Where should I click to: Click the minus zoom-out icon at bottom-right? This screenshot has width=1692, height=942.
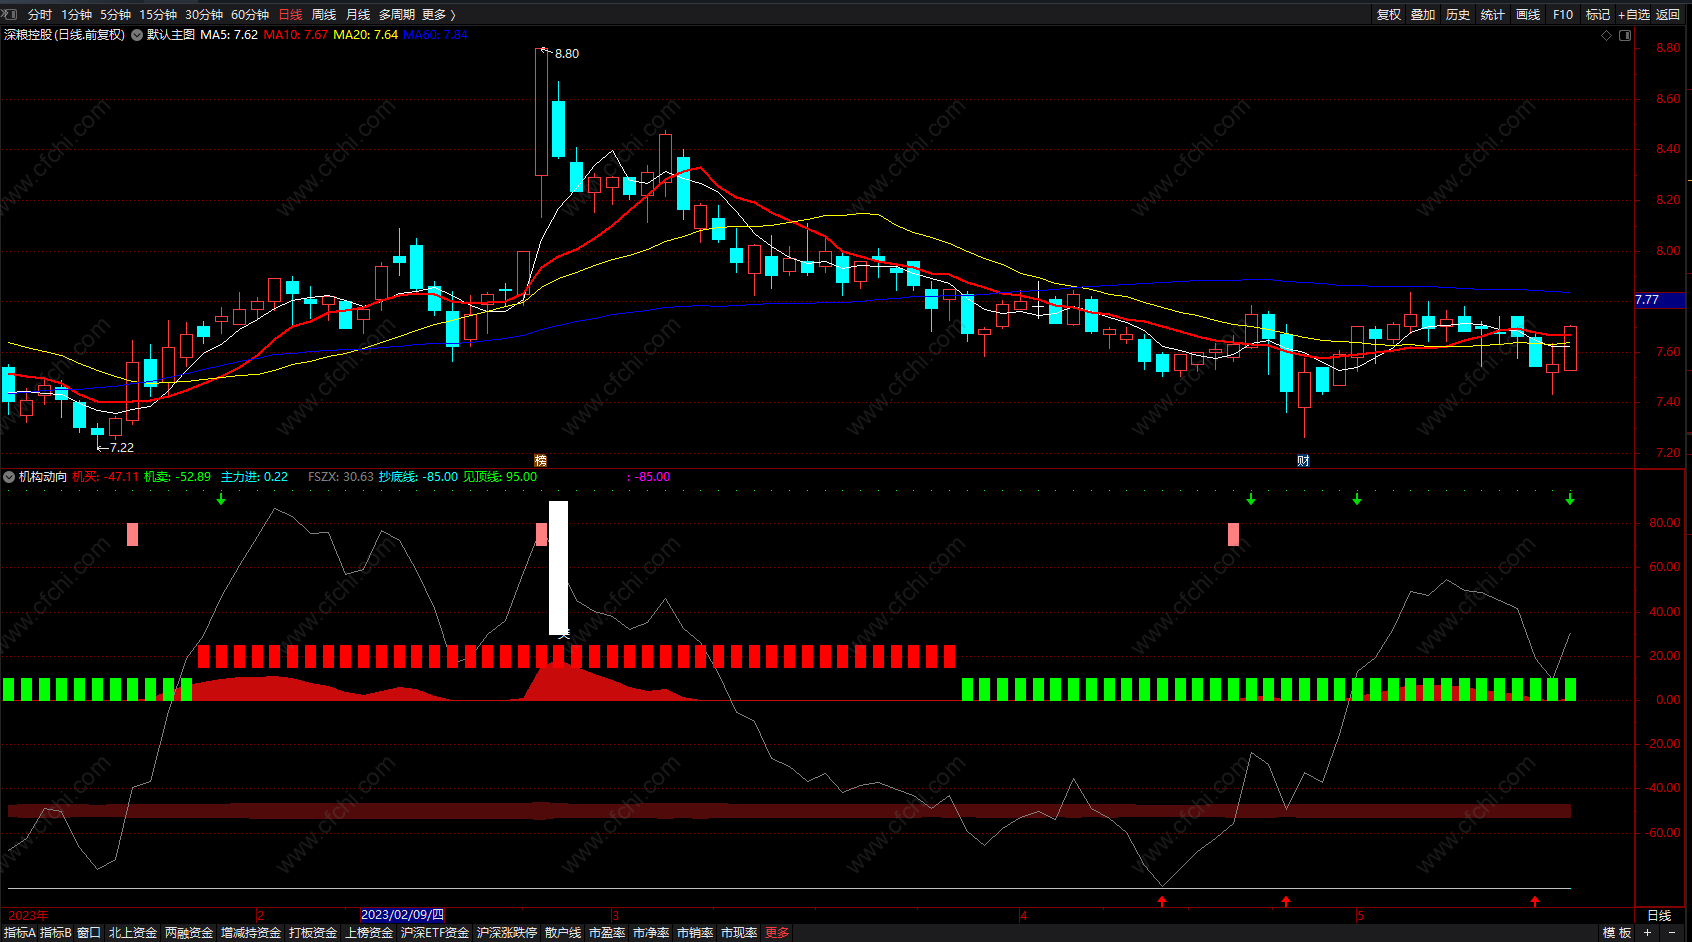coord(1671,933)
